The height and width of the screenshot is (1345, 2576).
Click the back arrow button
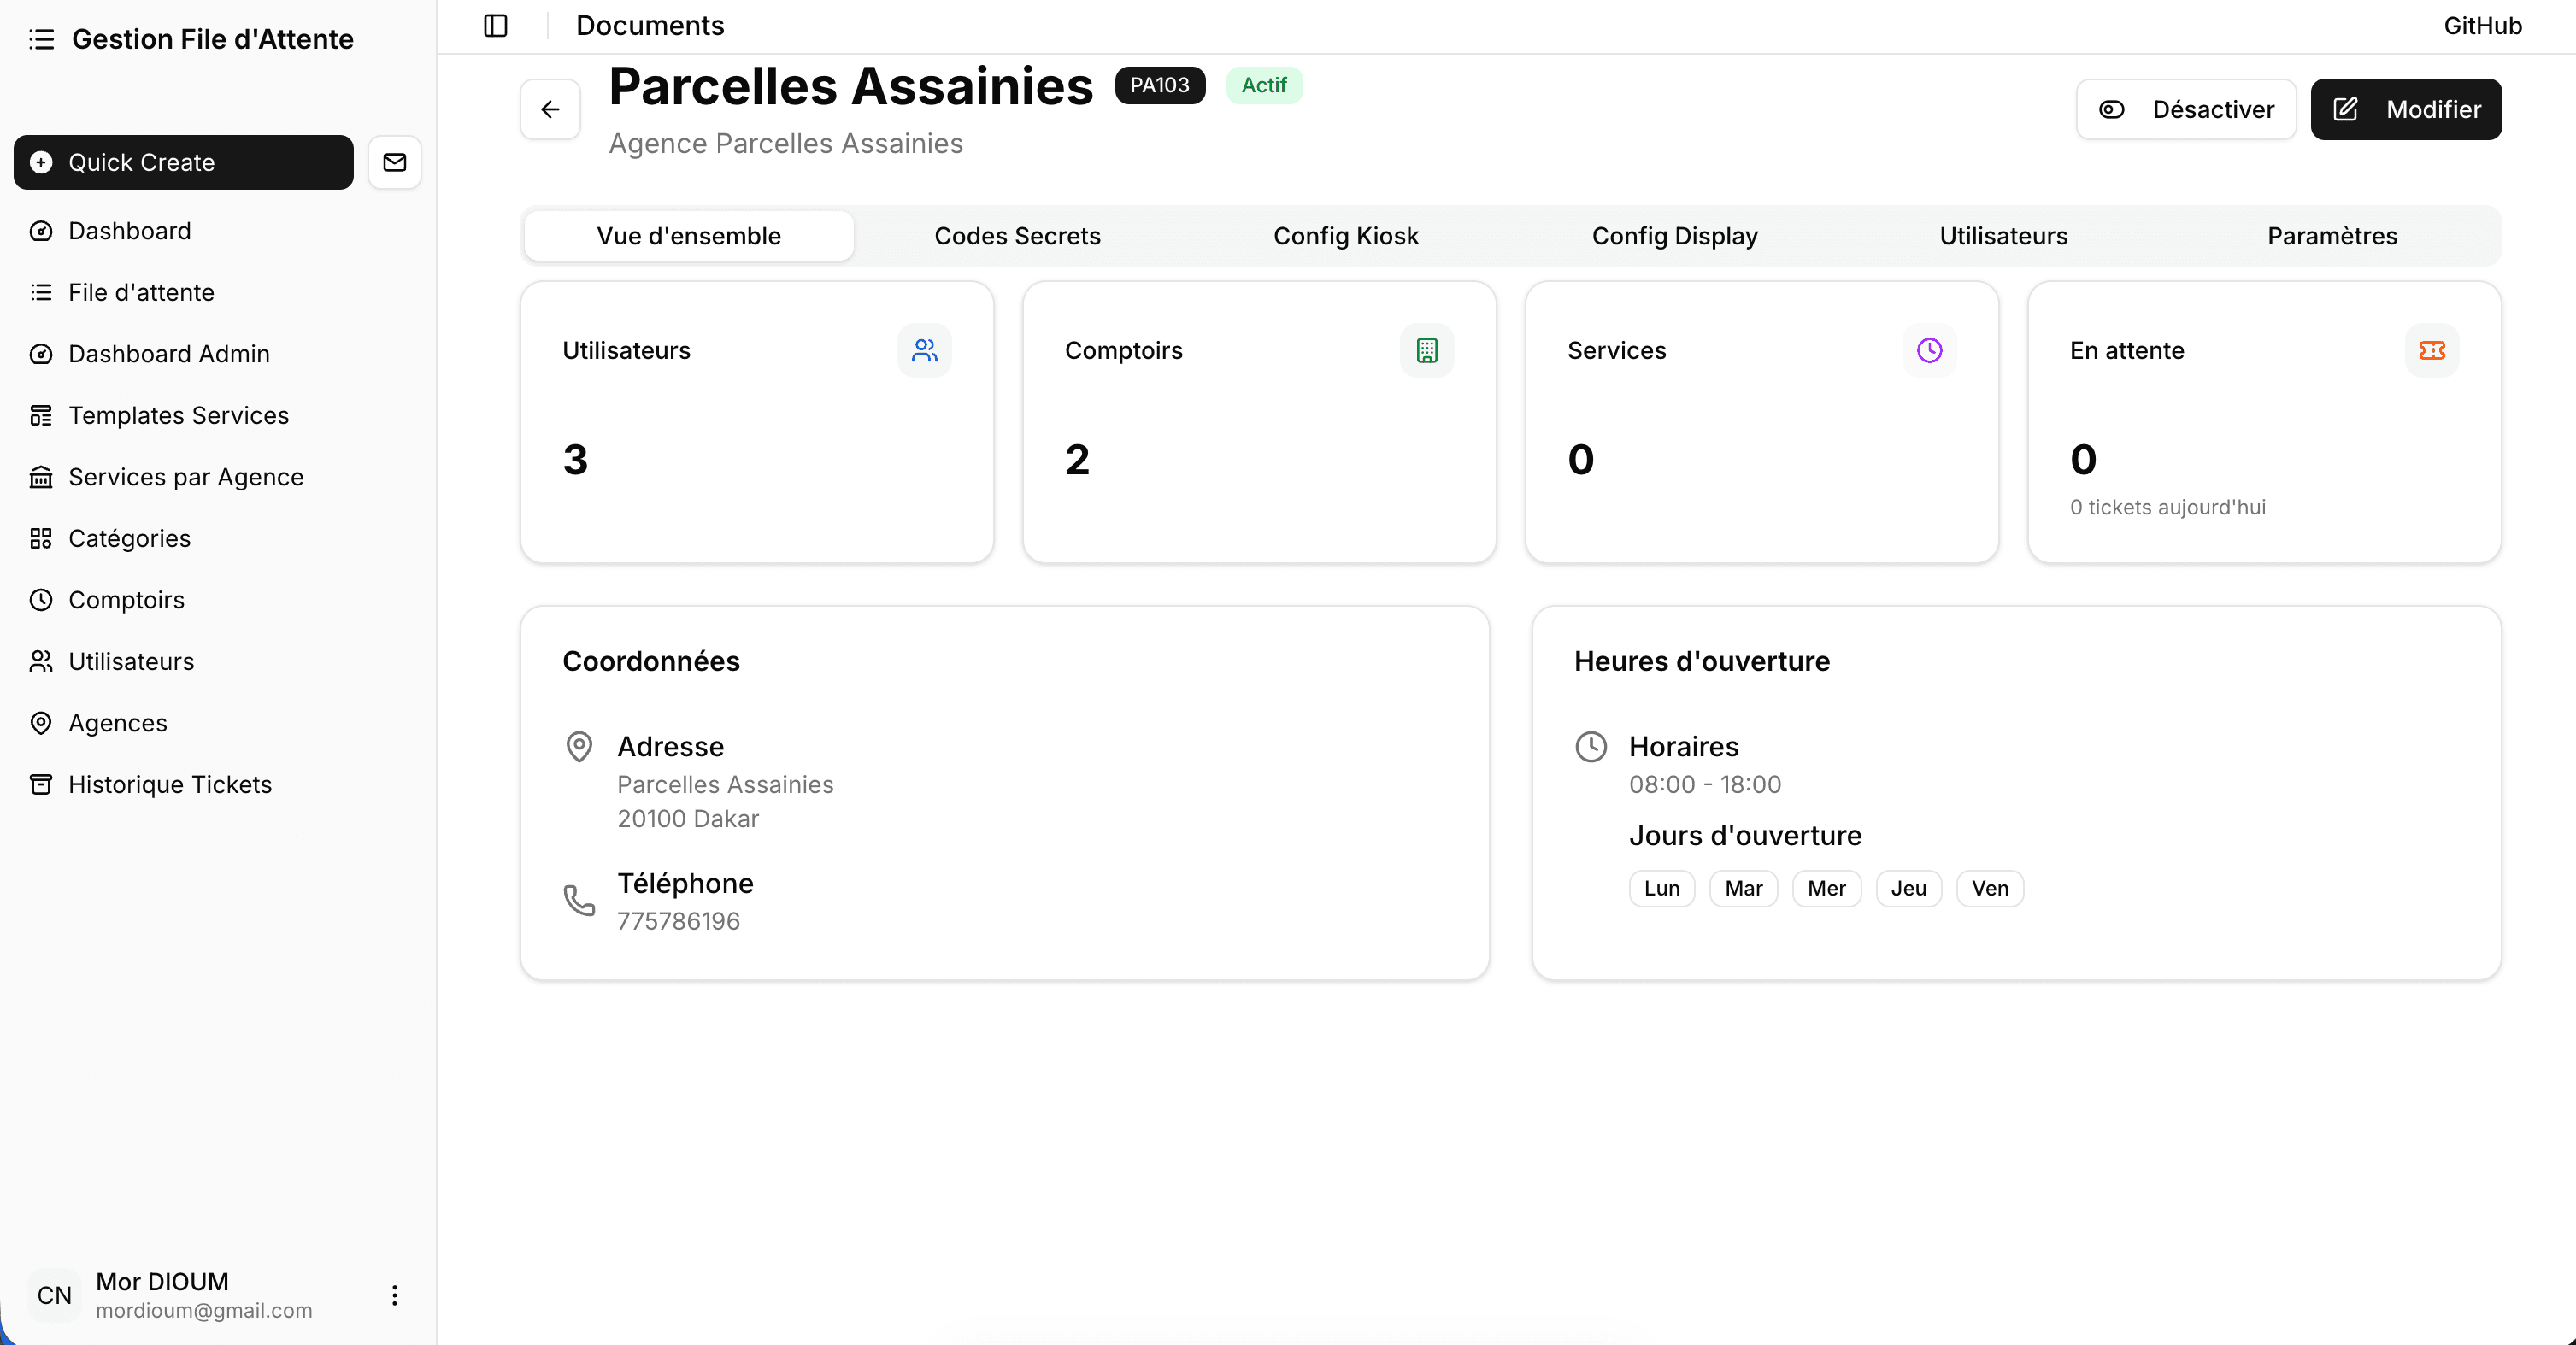[550, 109]
